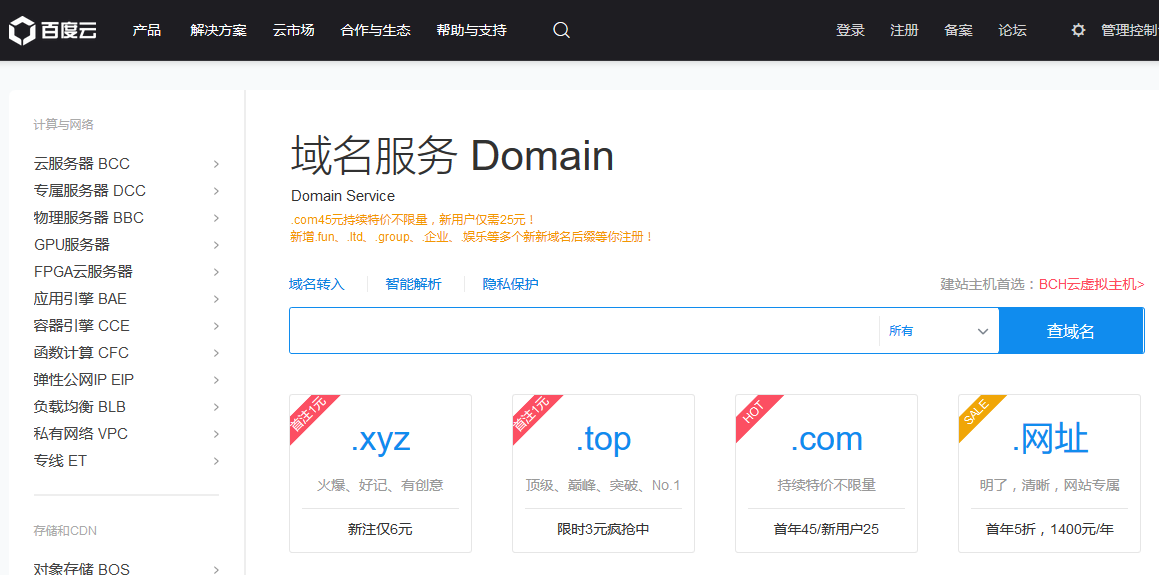This screenshot has width=1159, height=575.
Task: Expand chevron for 负载均衡 BLB
Action: pos(216,406)
